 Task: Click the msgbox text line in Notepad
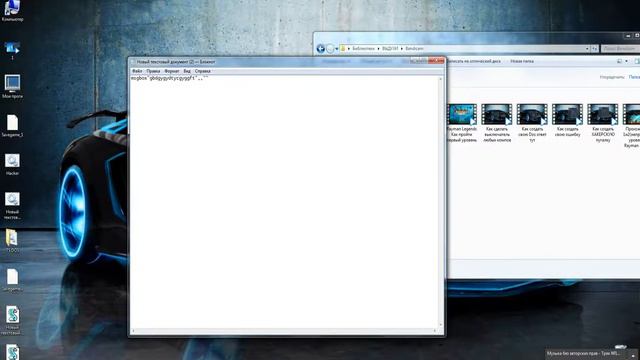[x=169, y=78]
